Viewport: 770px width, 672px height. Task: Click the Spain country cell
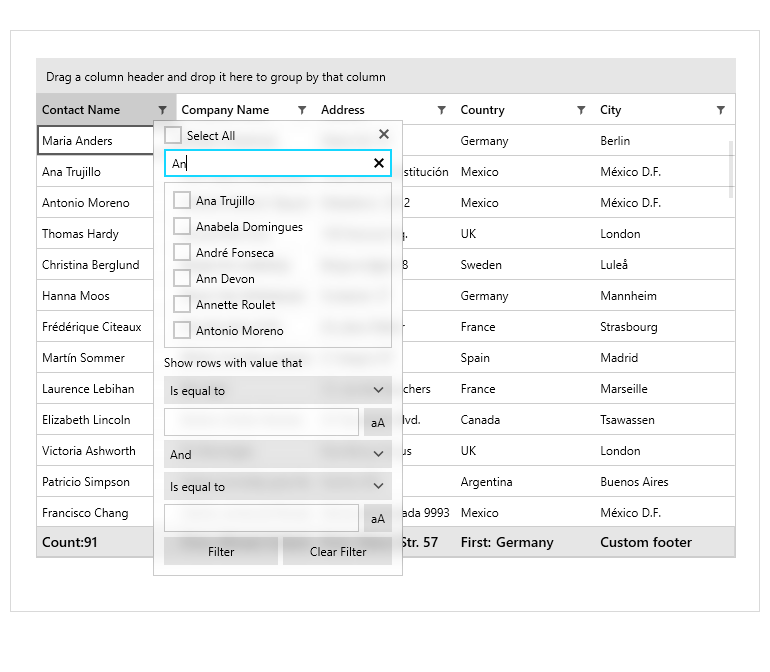click(x=525, y=357)
